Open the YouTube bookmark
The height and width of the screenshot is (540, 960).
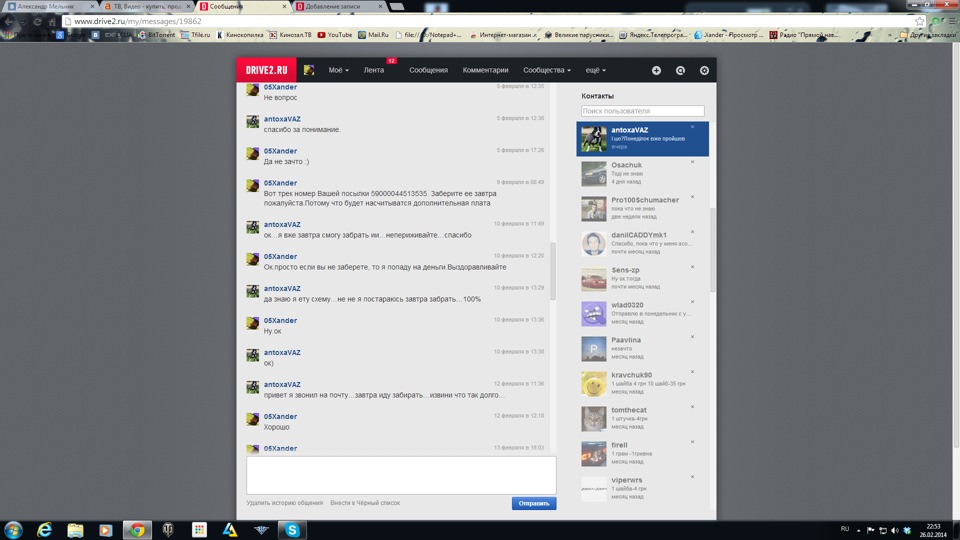coord(335,35)
